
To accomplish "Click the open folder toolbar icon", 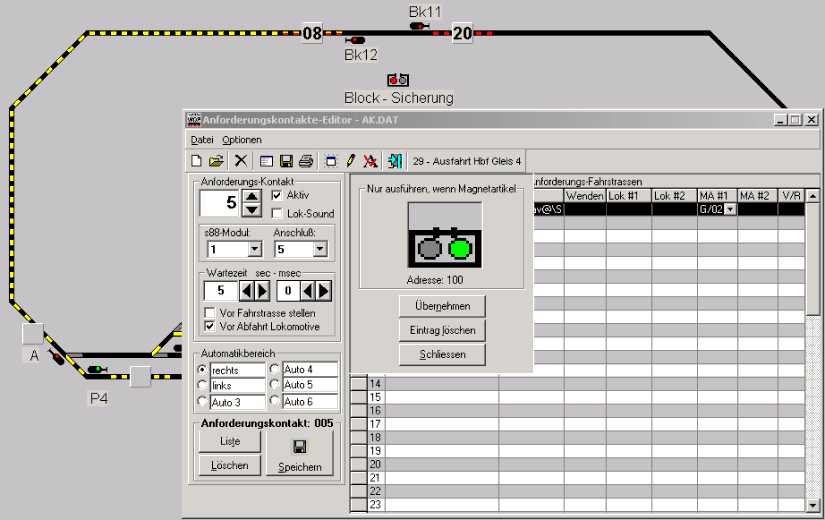I will click(x=215, y=161).
